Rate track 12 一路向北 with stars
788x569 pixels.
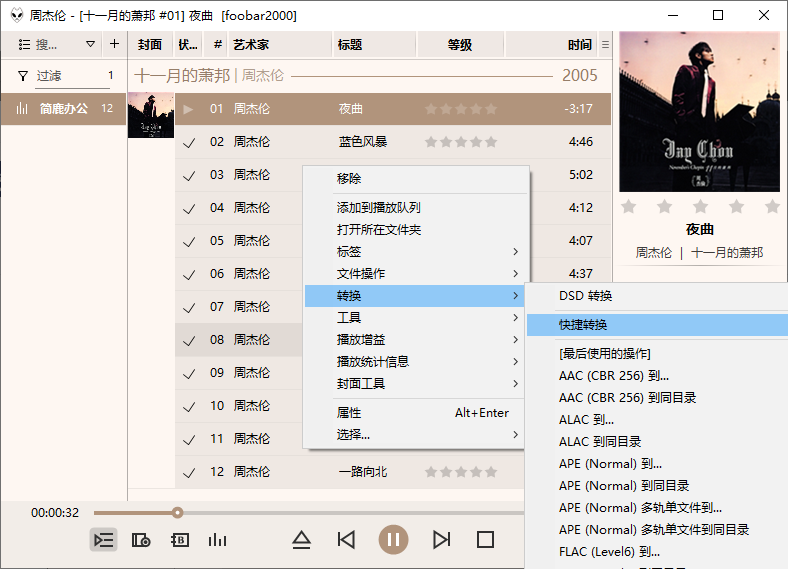pyautogui.click(x=461, y=472)
